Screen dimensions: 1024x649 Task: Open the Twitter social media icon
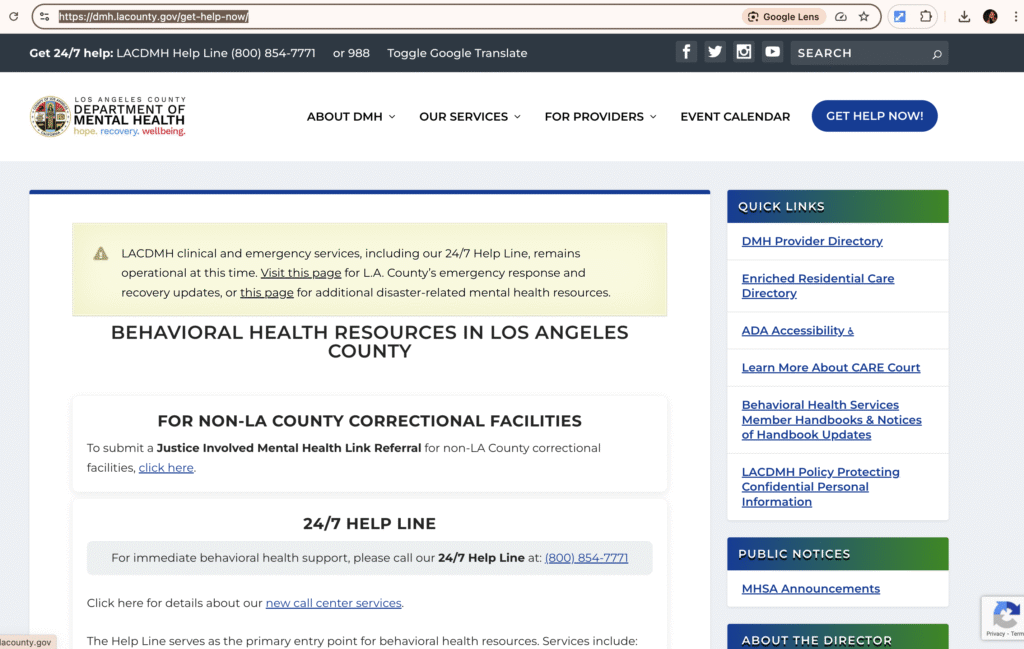point(714,52)
